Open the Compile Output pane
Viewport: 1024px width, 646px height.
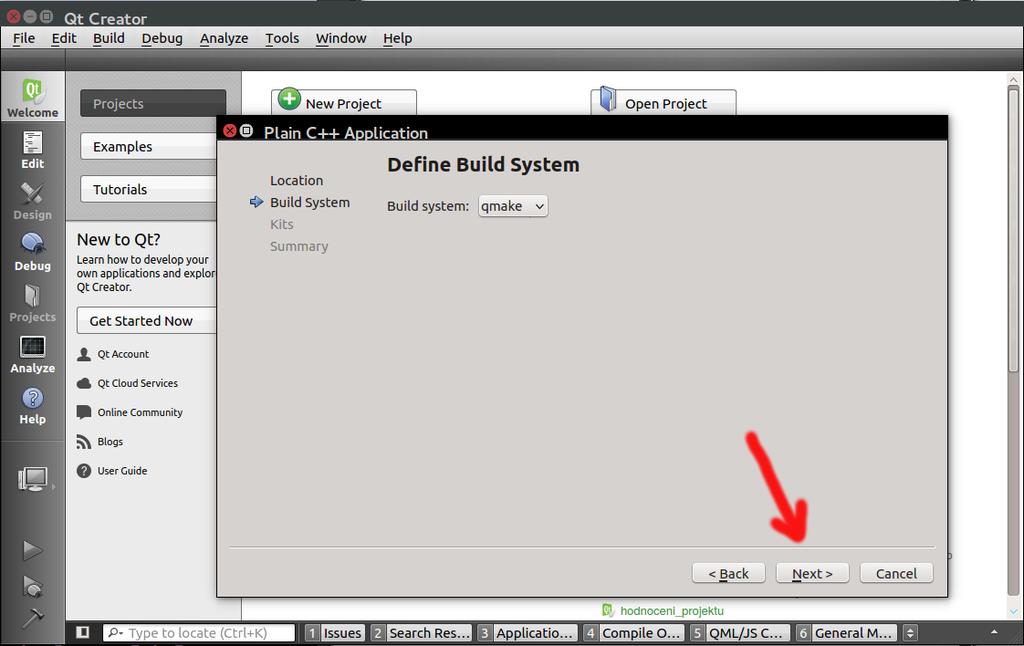tap(633, 632)
